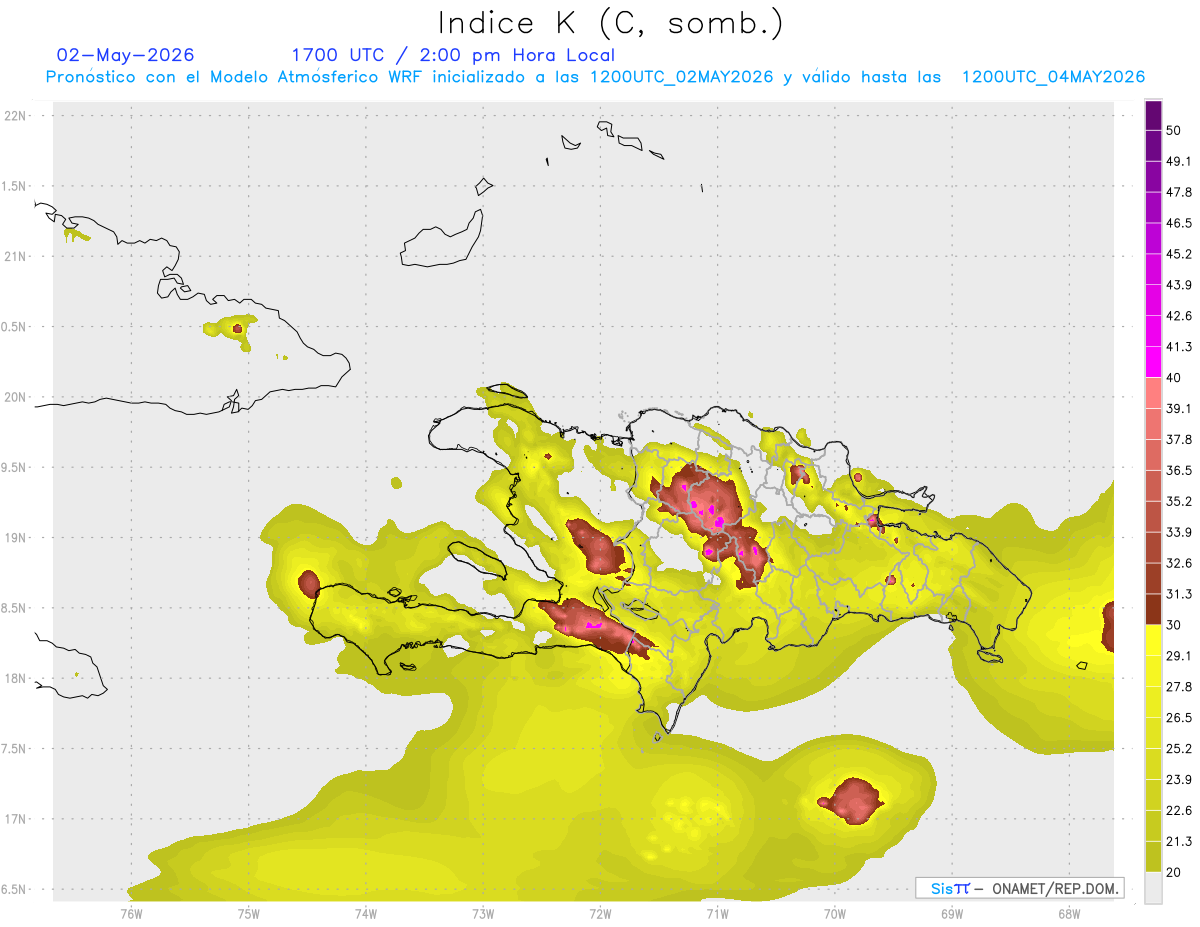
Task: Click the 1700 UTC time label
Action: pos(337,55)
